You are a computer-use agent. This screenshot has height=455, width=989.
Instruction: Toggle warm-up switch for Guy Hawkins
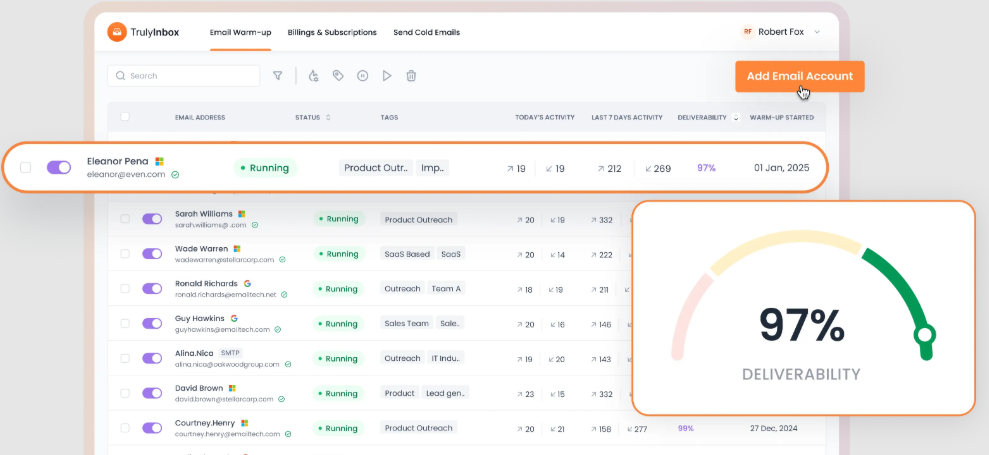click(x=152, y=323)
